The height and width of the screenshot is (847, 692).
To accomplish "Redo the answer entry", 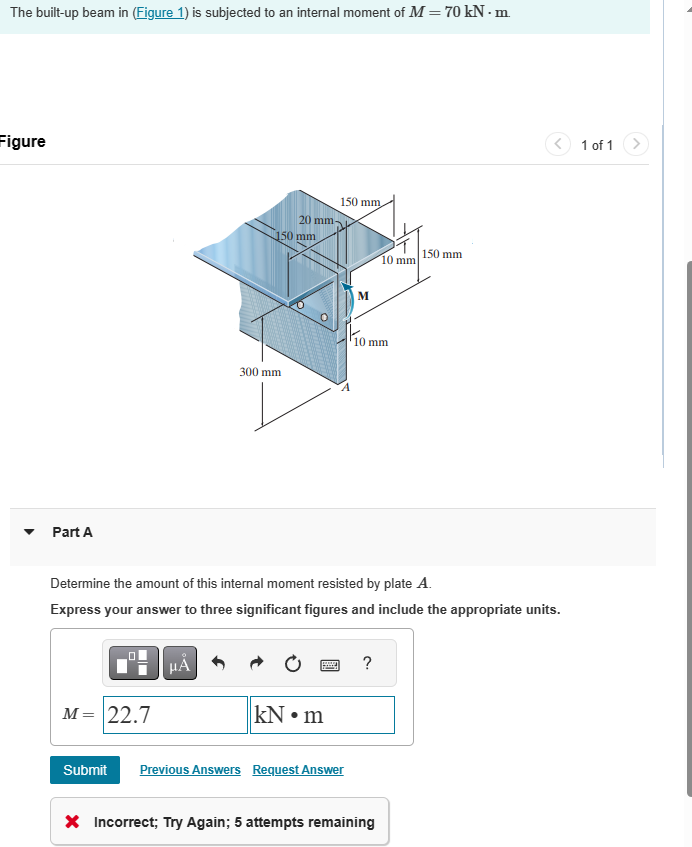I will click(x=257, y=663).
